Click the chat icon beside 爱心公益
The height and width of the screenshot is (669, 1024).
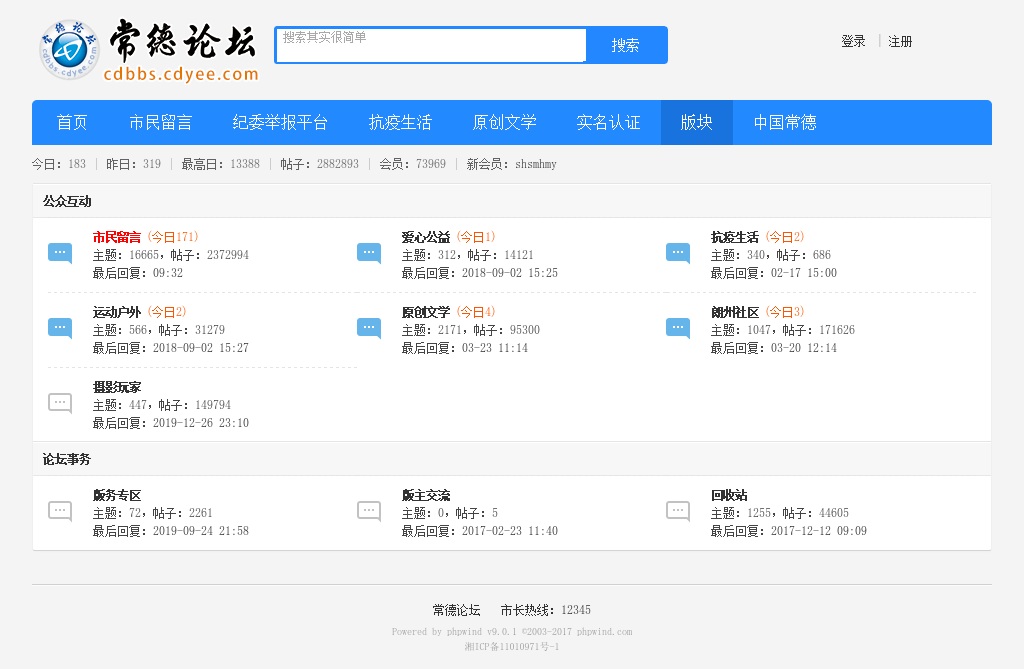click(x=369, y=253)
